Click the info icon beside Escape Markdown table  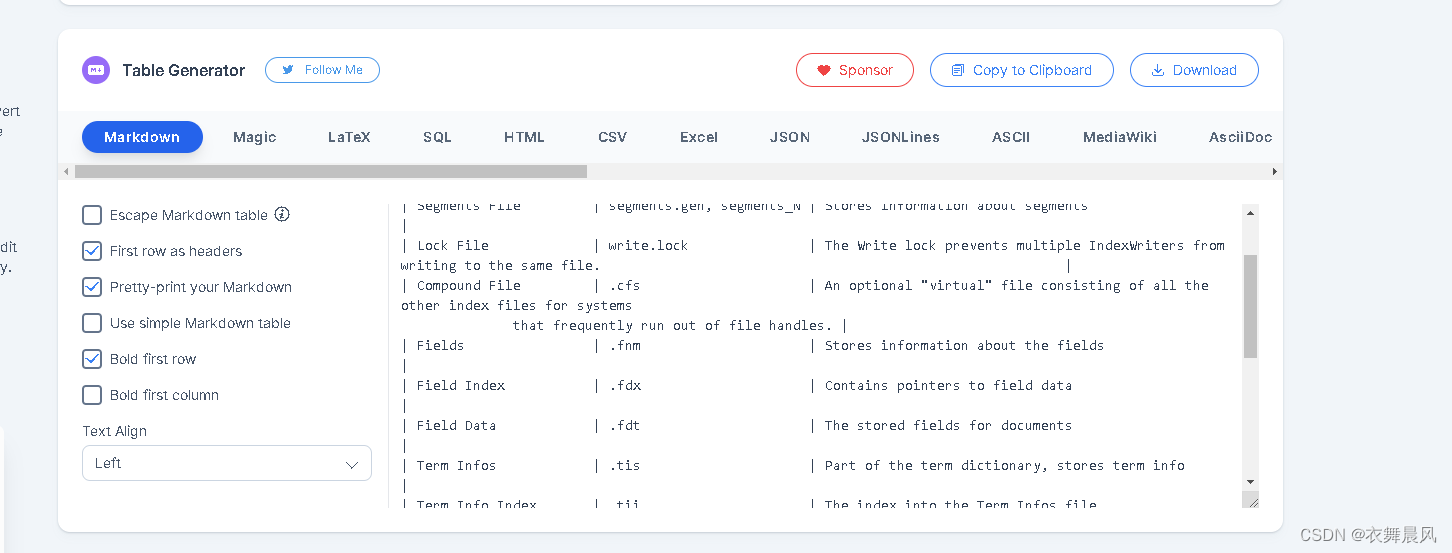pyautogui.click(x=282, y=214)
